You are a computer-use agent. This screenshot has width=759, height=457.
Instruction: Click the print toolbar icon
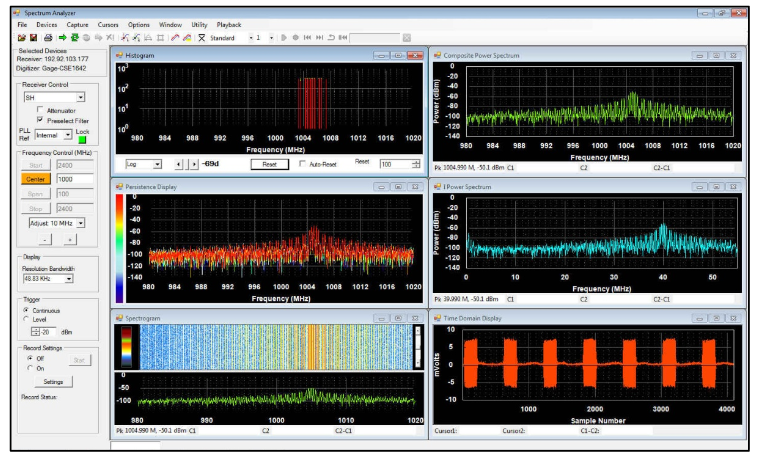tap(47, 37)
